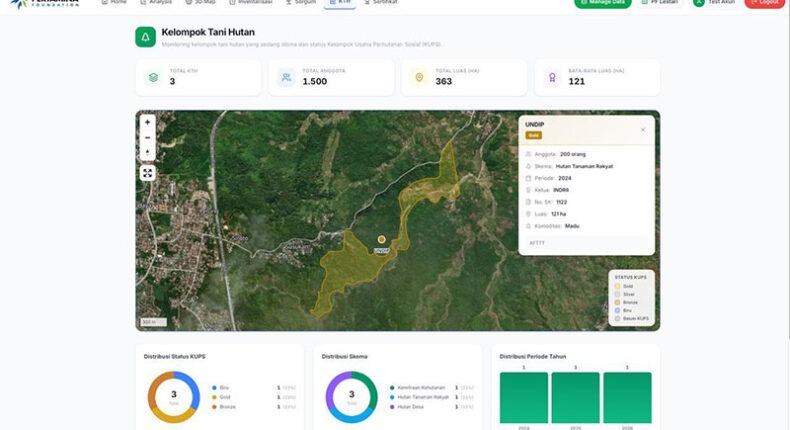Open the Home nav tab
Viewport: 790px width, 430px height.
click(x=114, y=2)
